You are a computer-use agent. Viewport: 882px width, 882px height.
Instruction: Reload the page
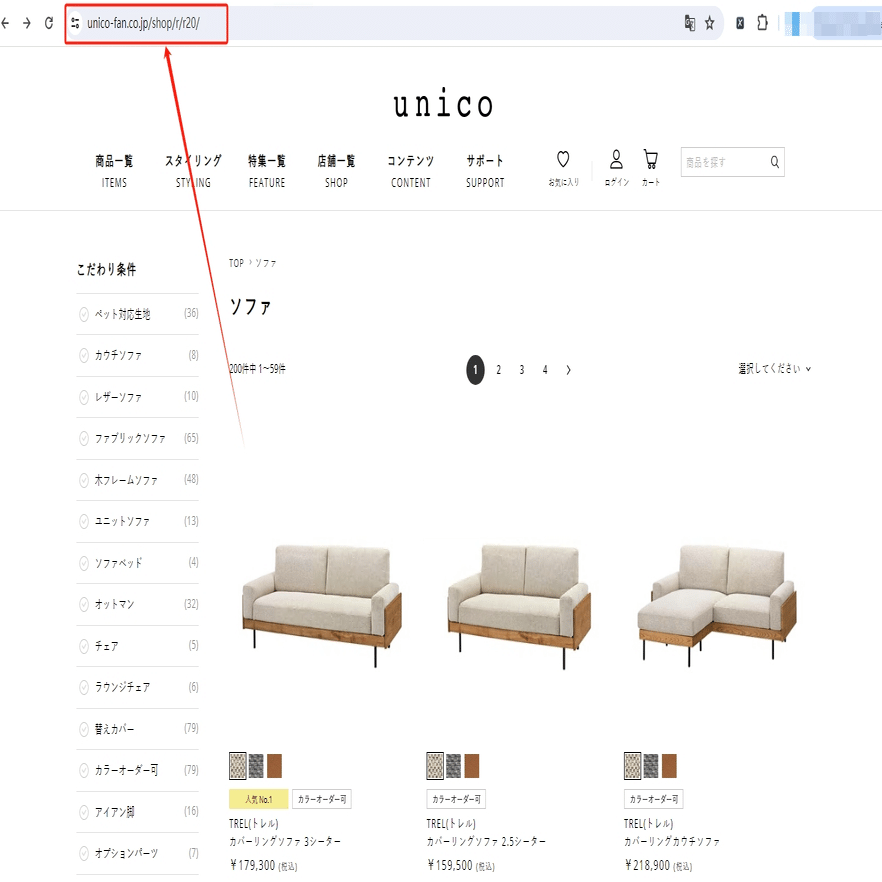pos(49,23)
